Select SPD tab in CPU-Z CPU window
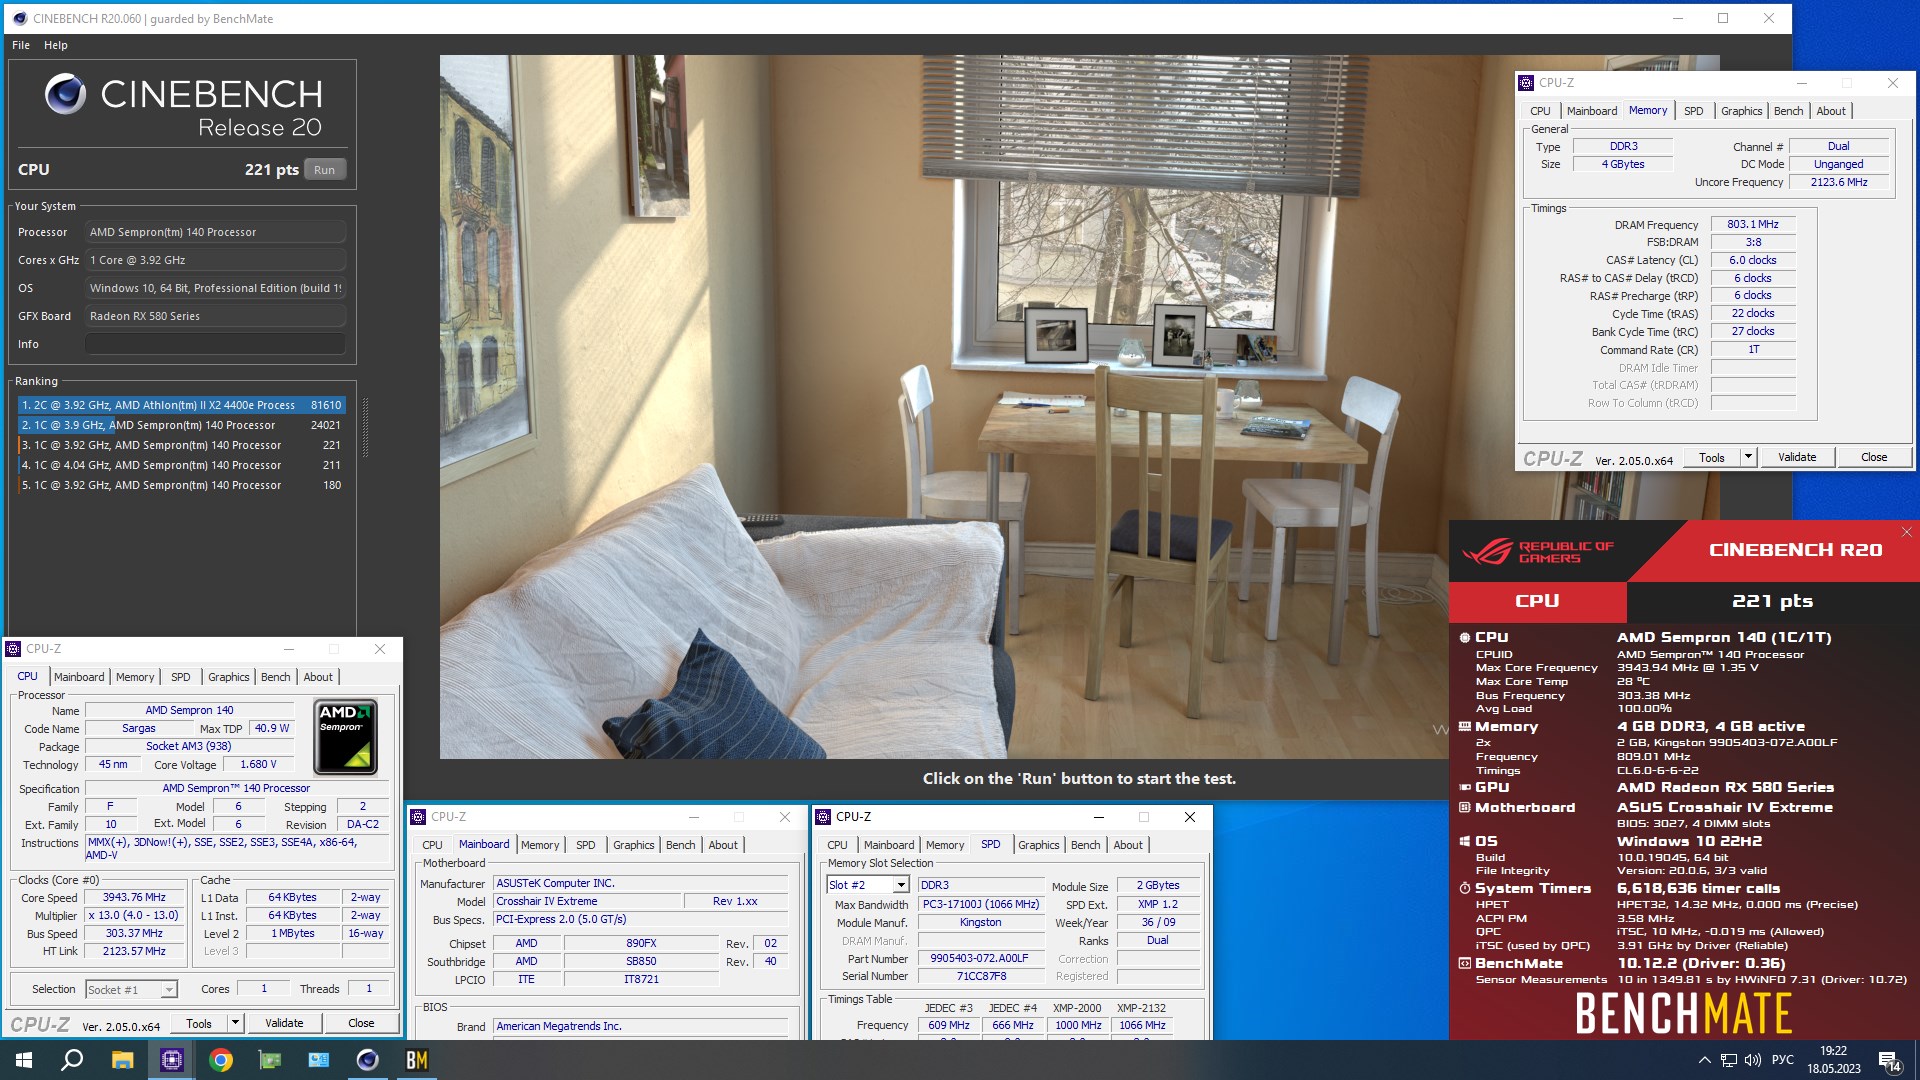The width and height of the screenshot is (1920, 1080). (180, 677)
